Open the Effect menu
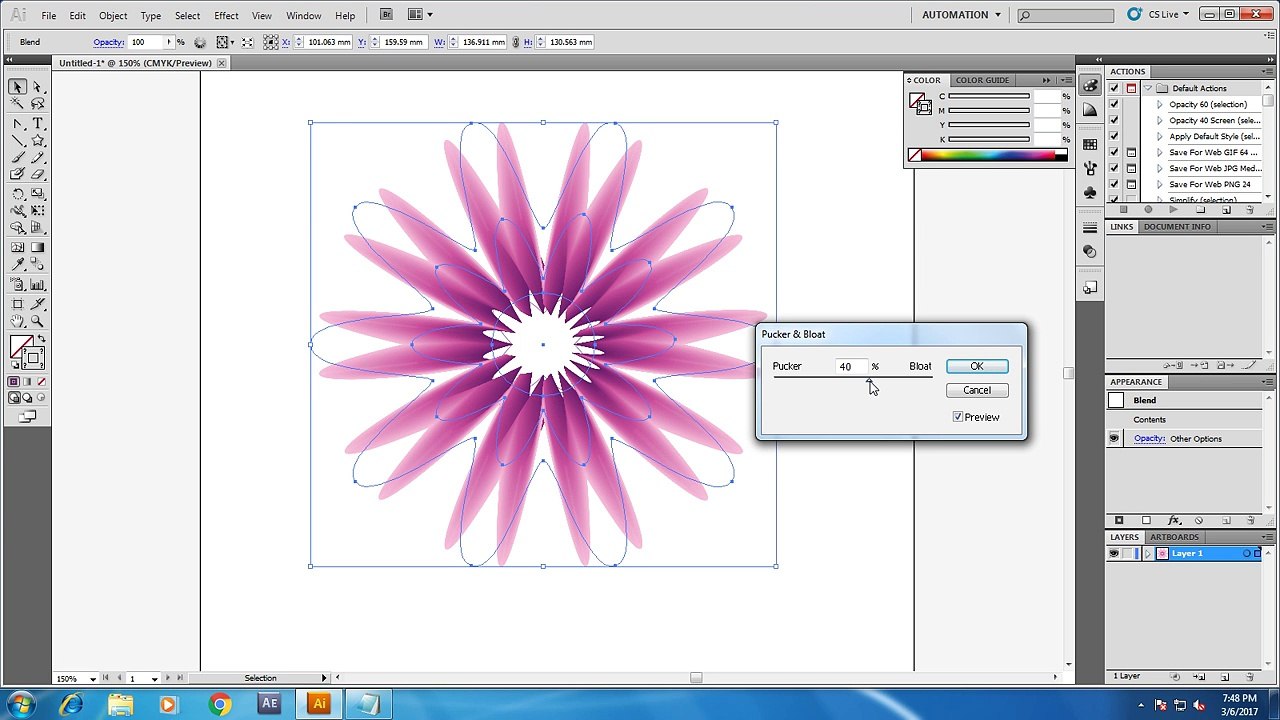The height and width of the screenshot is (720, 1280). click(x=226, y=16)
